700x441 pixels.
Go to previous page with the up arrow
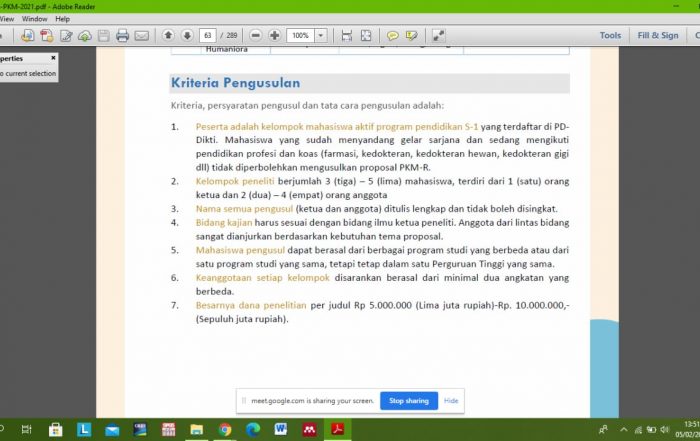[168, 35]
